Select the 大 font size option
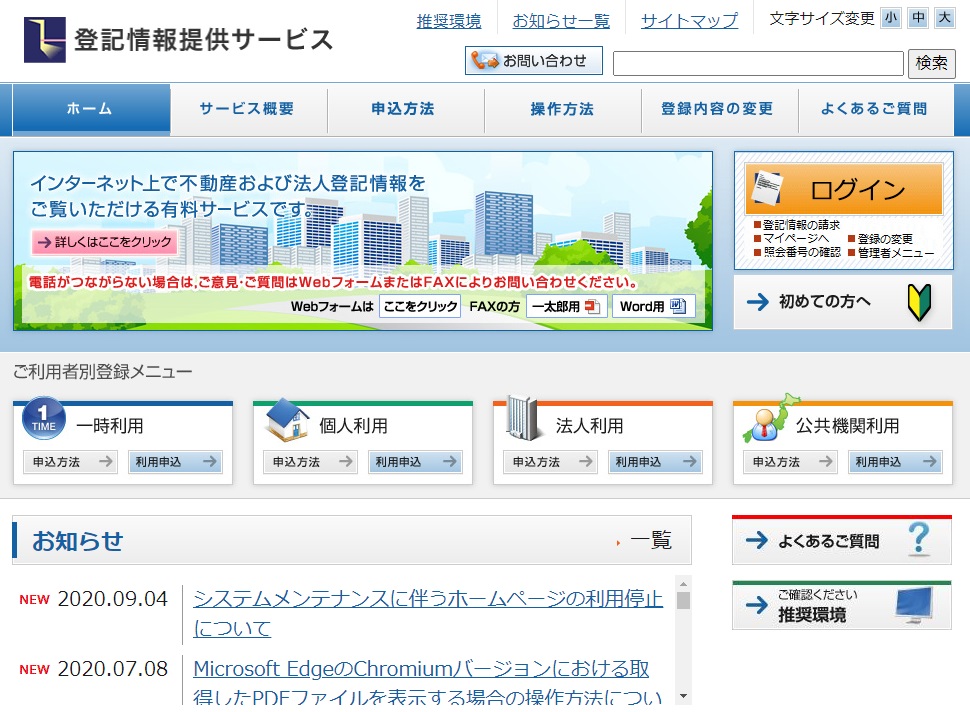Viewport: 970px width, 712px height. (944, 17)
